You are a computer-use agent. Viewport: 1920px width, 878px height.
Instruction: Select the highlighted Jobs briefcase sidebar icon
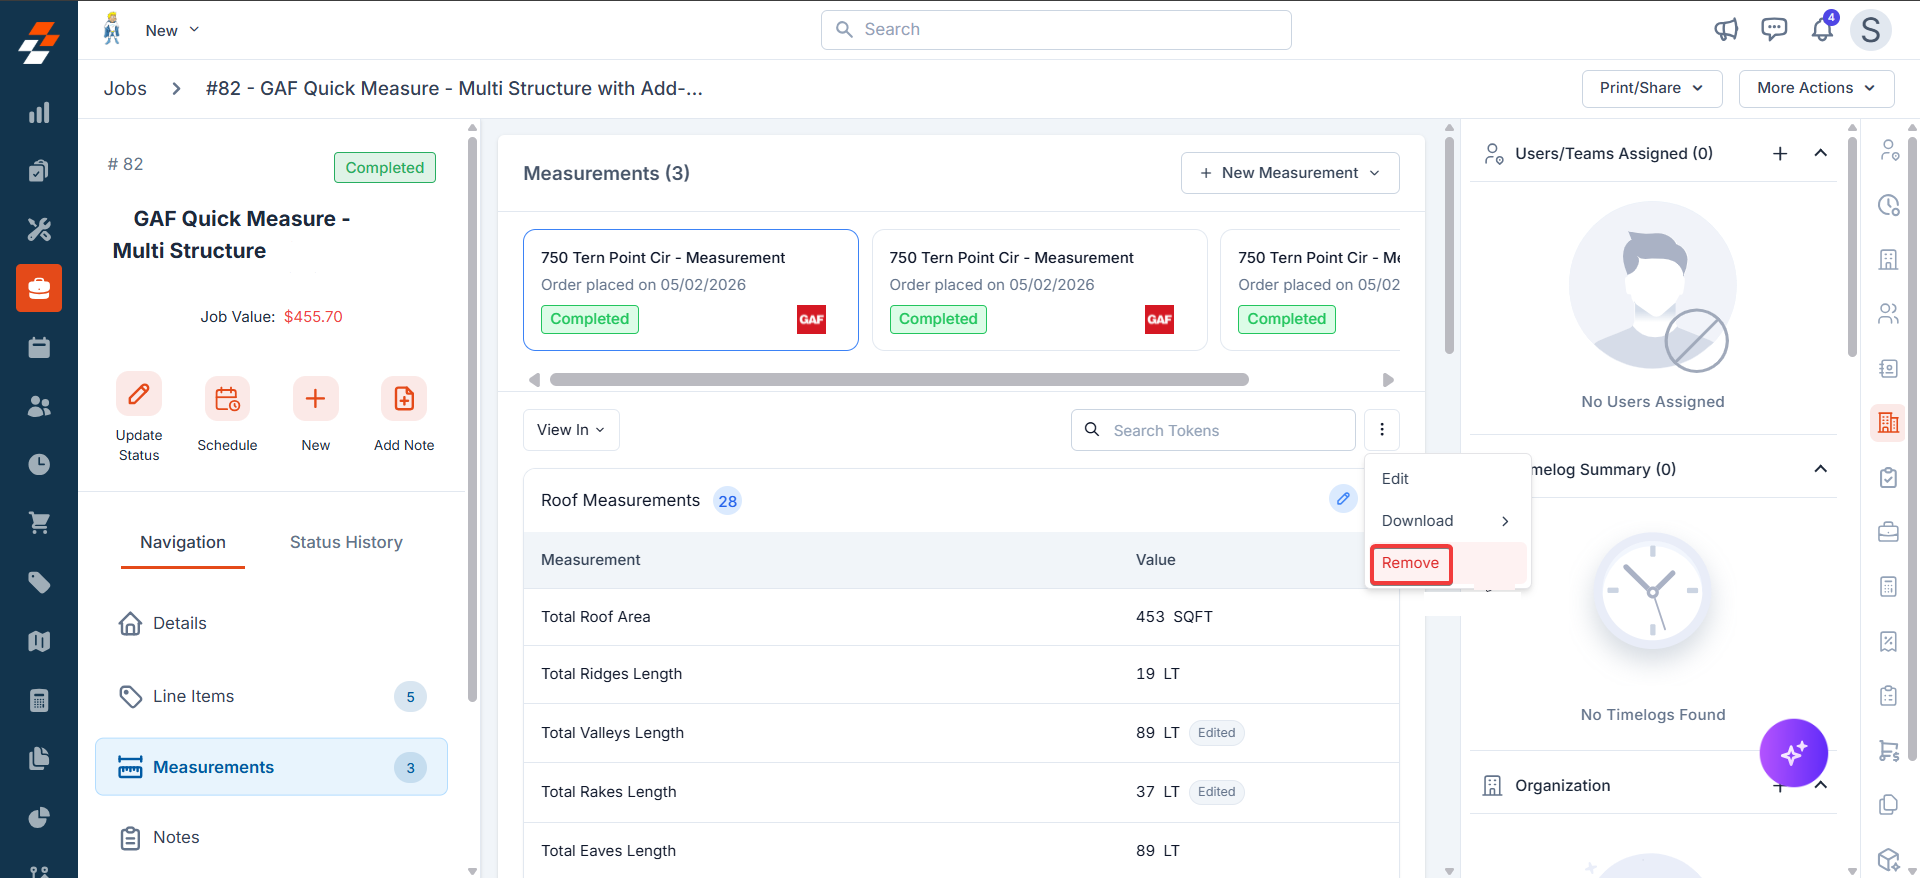[x=39, y=288]
